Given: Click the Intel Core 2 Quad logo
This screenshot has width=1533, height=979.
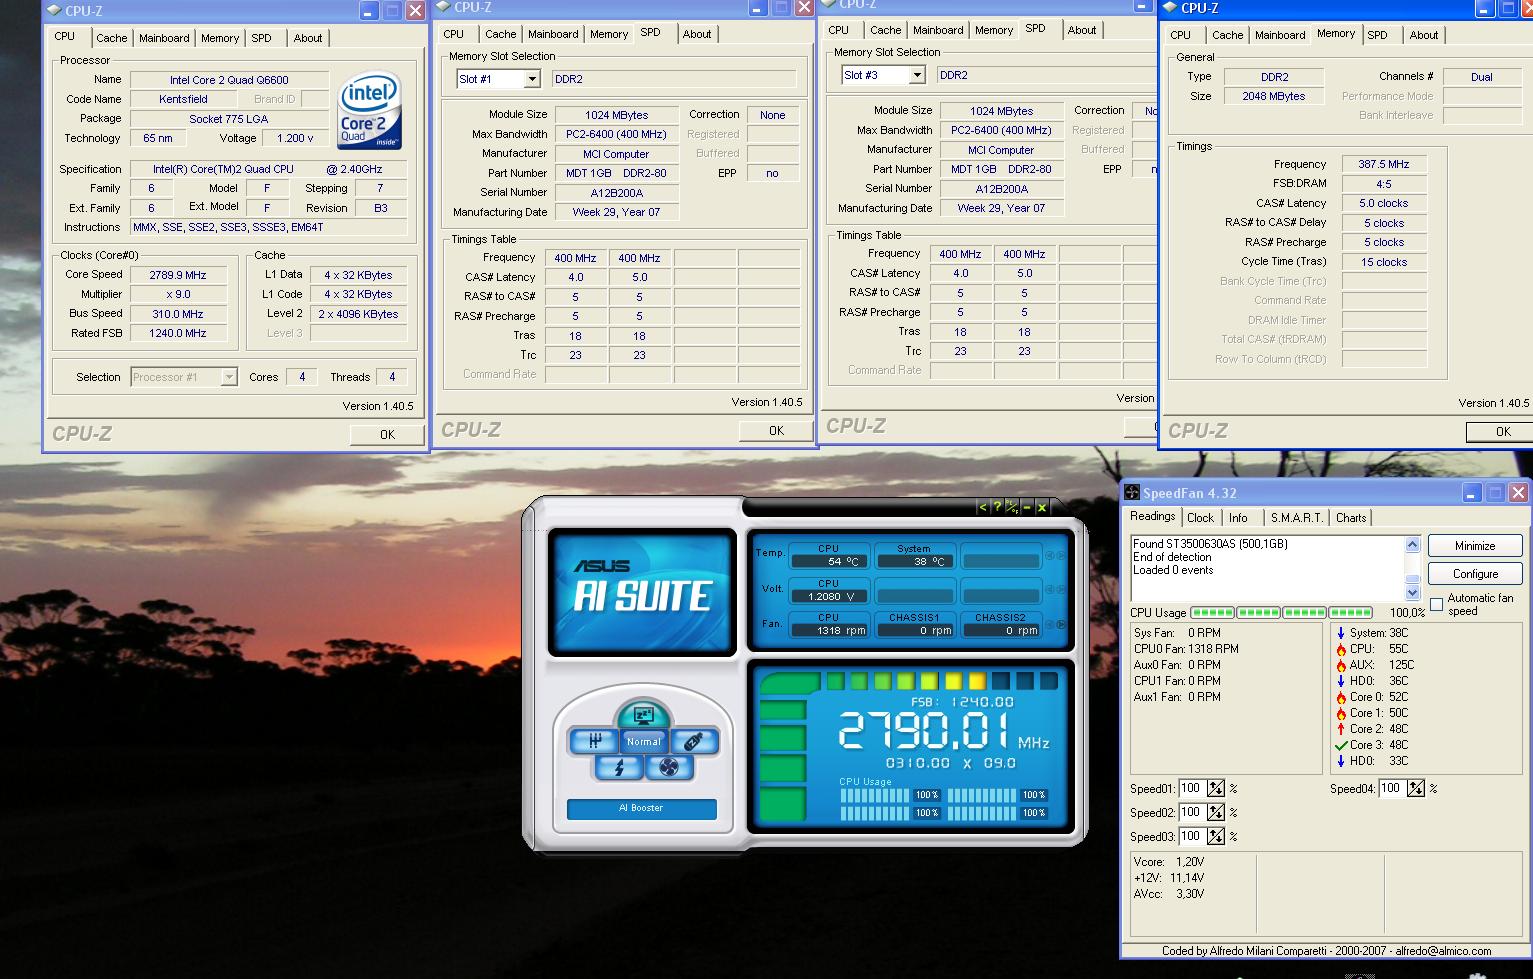Looking at the screenshot, I should (369, 109).
